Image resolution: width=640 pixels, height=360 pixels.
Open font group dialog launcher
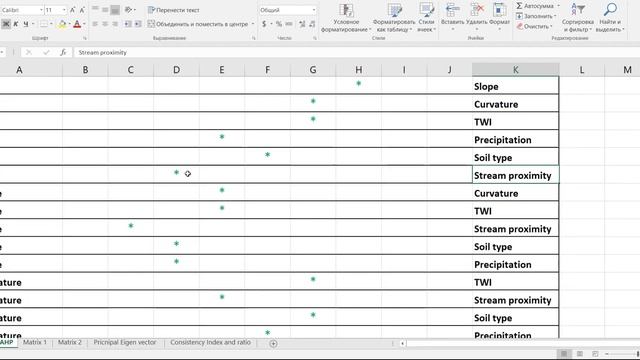[85, 38]
